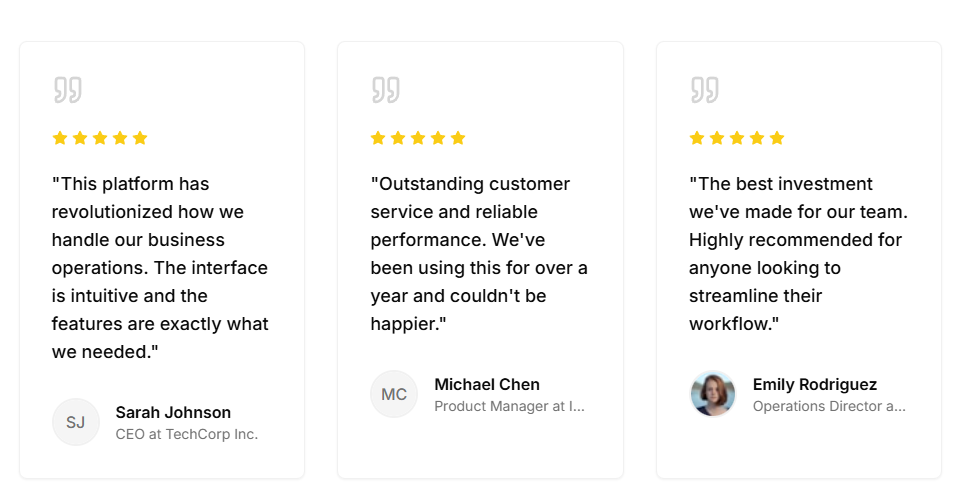This screenshot has width=975, height=494.
Task: Click the fifth star in Emily Rodriguez's rating
Action: (777, 138)
